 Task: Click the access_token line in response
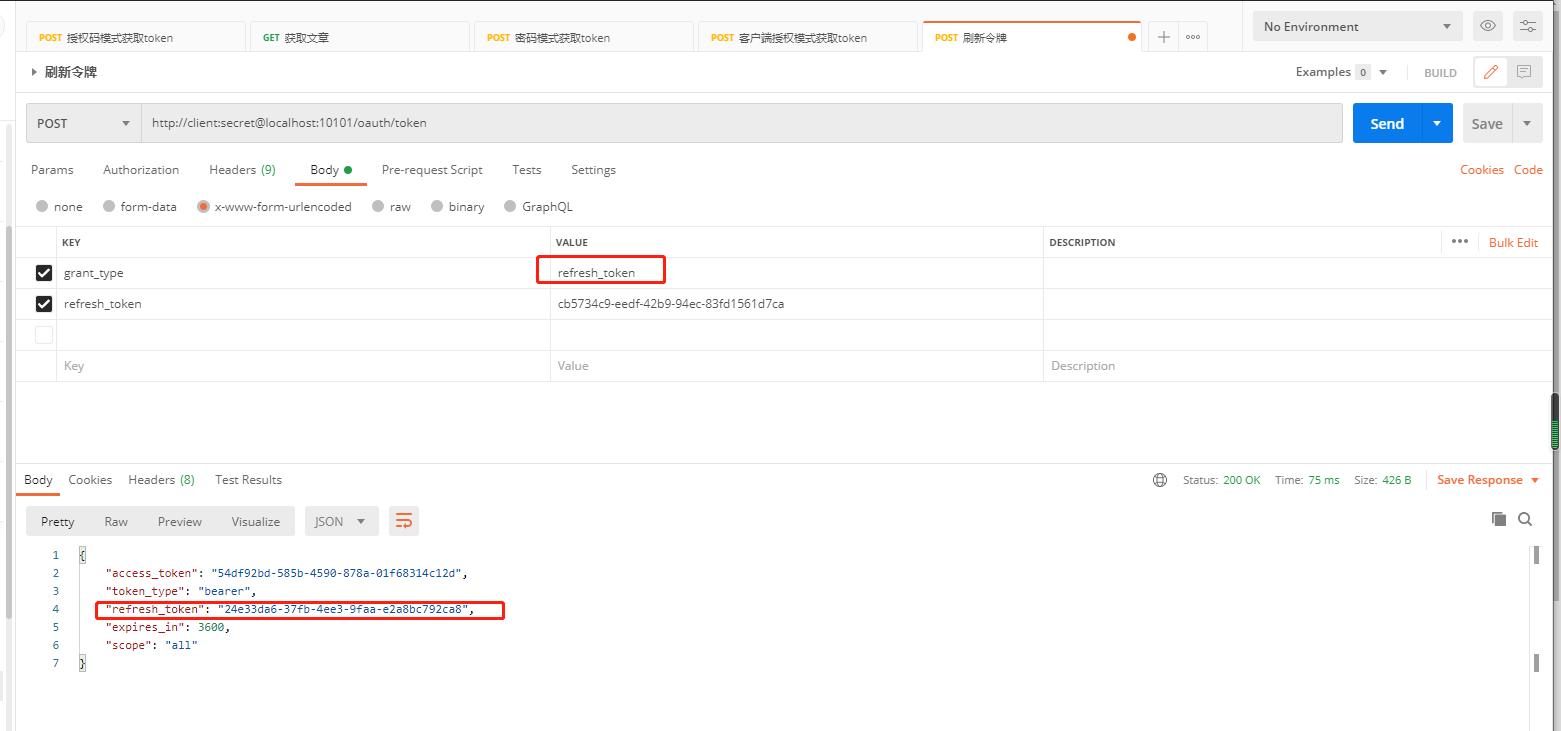click(x=287, y=573)
